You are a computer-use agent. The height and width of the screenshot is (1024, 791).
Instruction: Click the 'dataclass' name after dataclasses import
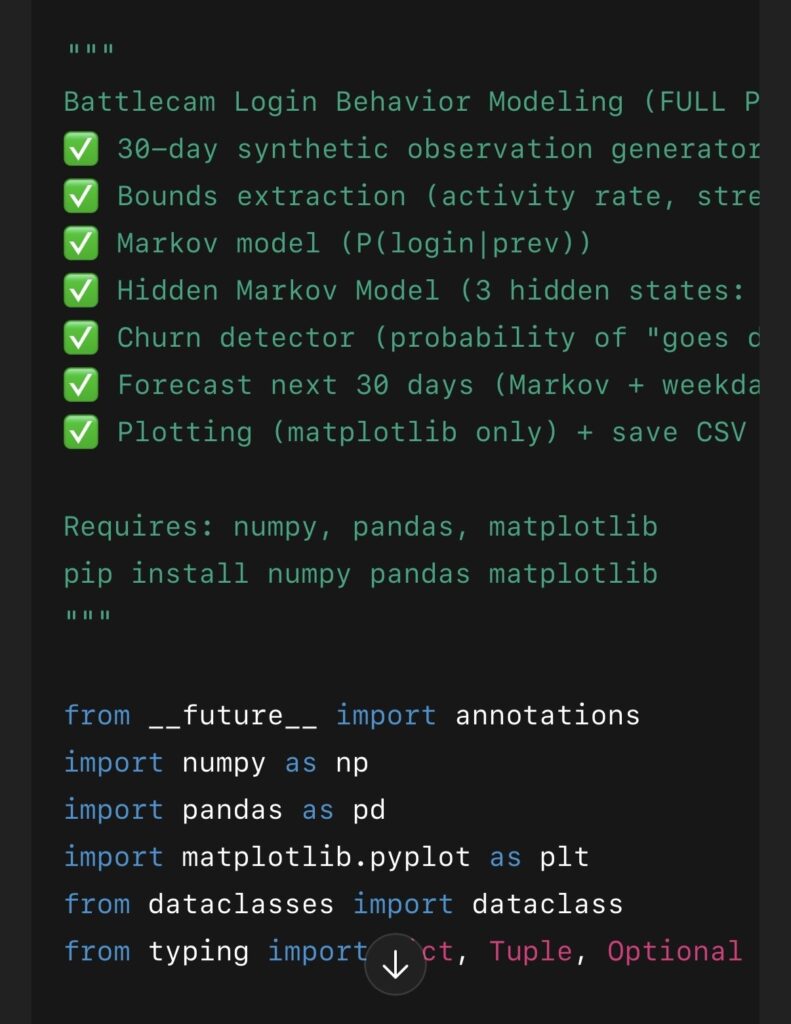click(547, 904)
